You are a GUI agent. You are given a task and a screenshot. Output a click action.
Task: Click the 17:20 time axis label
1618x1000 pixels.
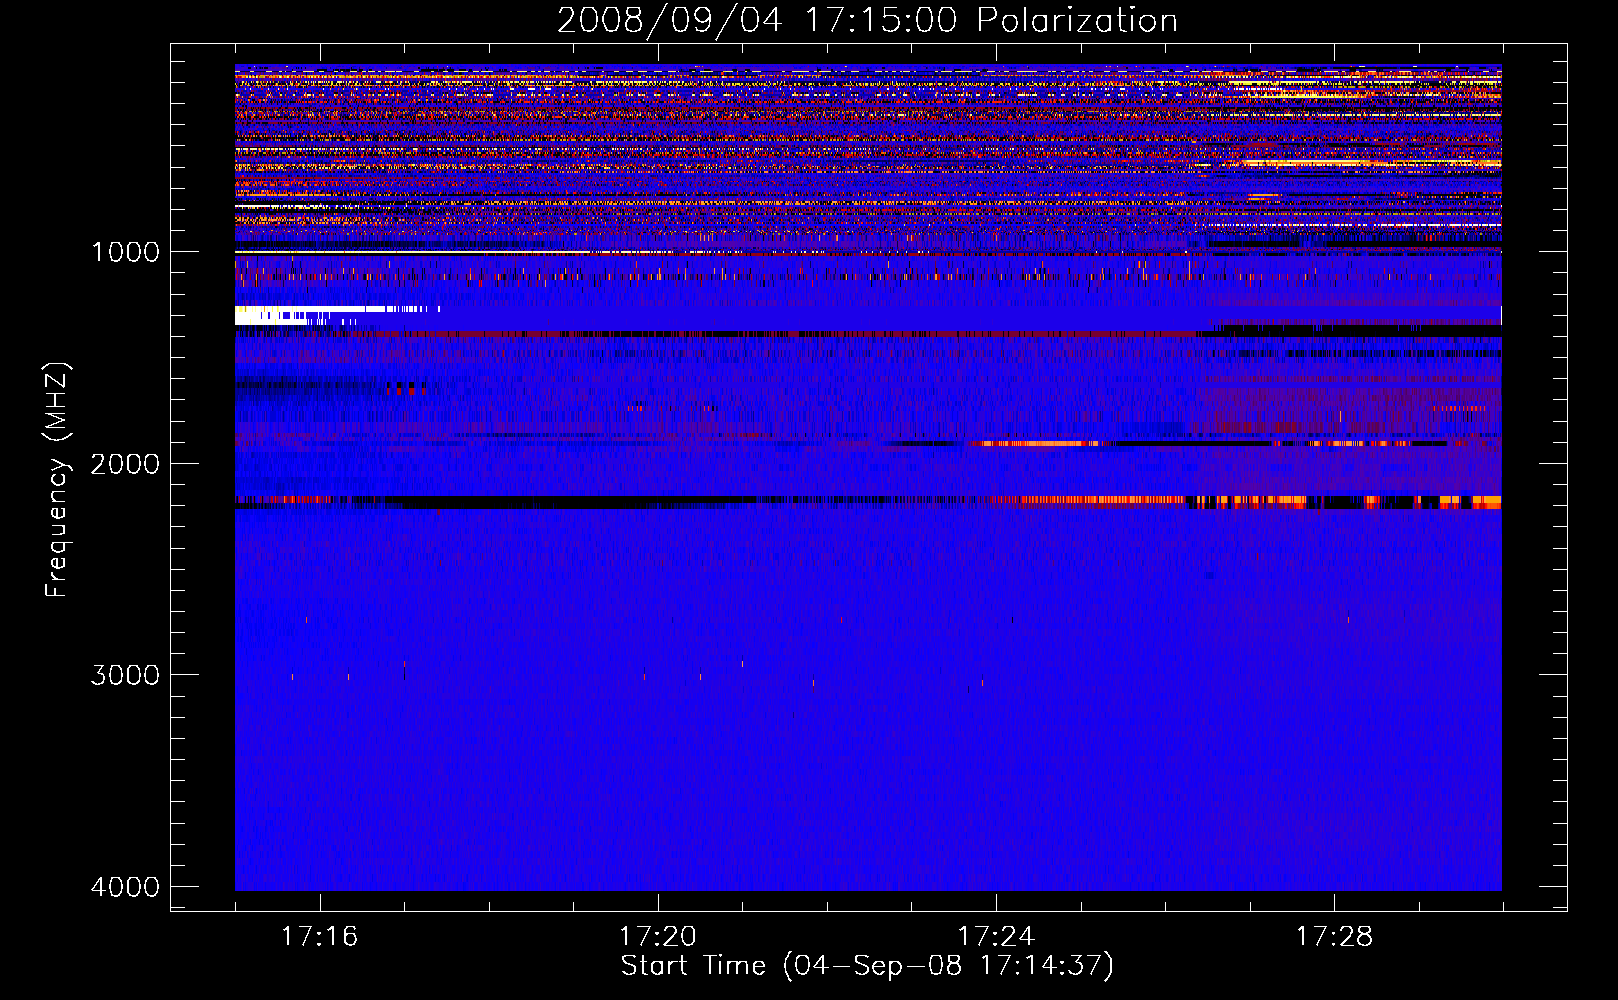[658, 936]
